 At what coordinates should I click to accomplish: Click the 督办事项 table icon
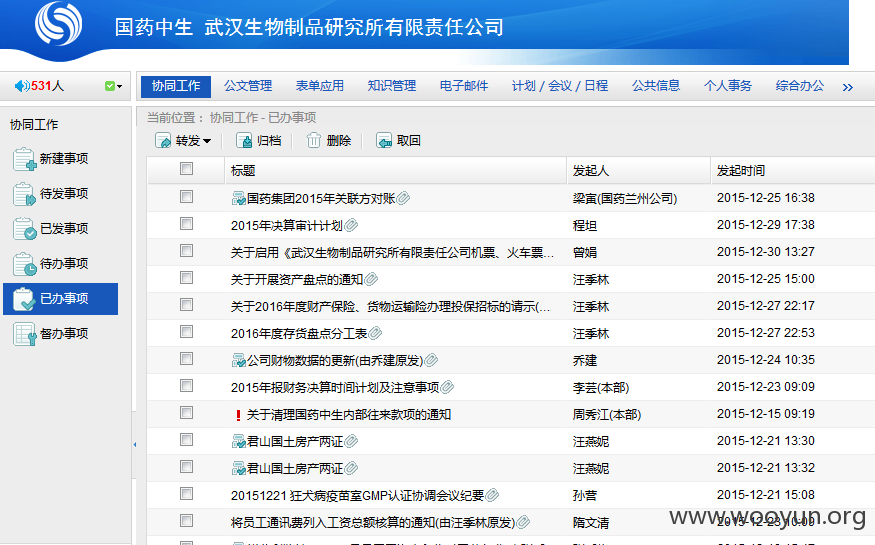pyautogui.click(x=25, y=334)
